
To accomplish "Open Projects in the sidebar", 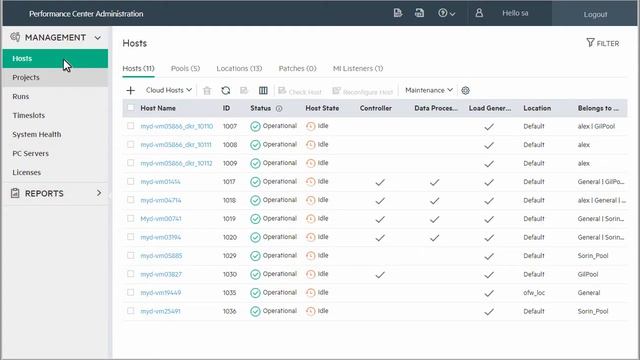I will [x=55, y=77].
